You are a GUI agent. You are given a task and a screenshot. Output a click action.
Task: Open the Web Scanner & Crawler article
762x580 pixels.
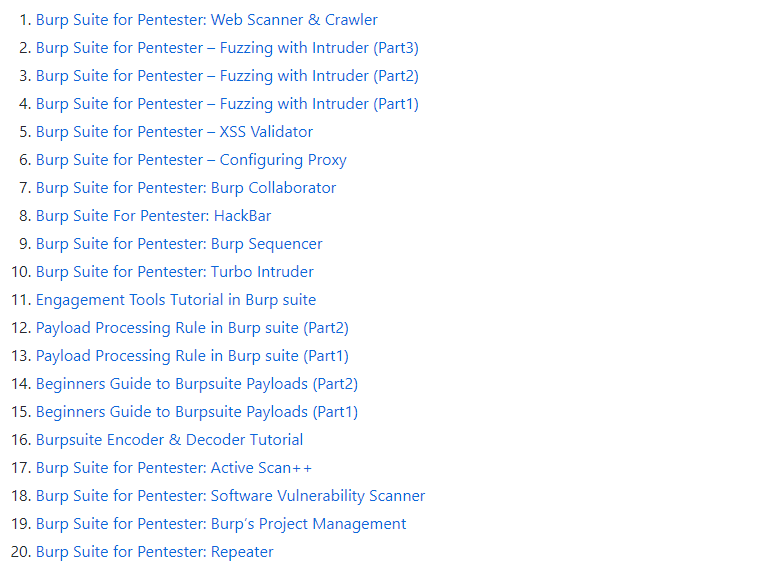point(207,20)
